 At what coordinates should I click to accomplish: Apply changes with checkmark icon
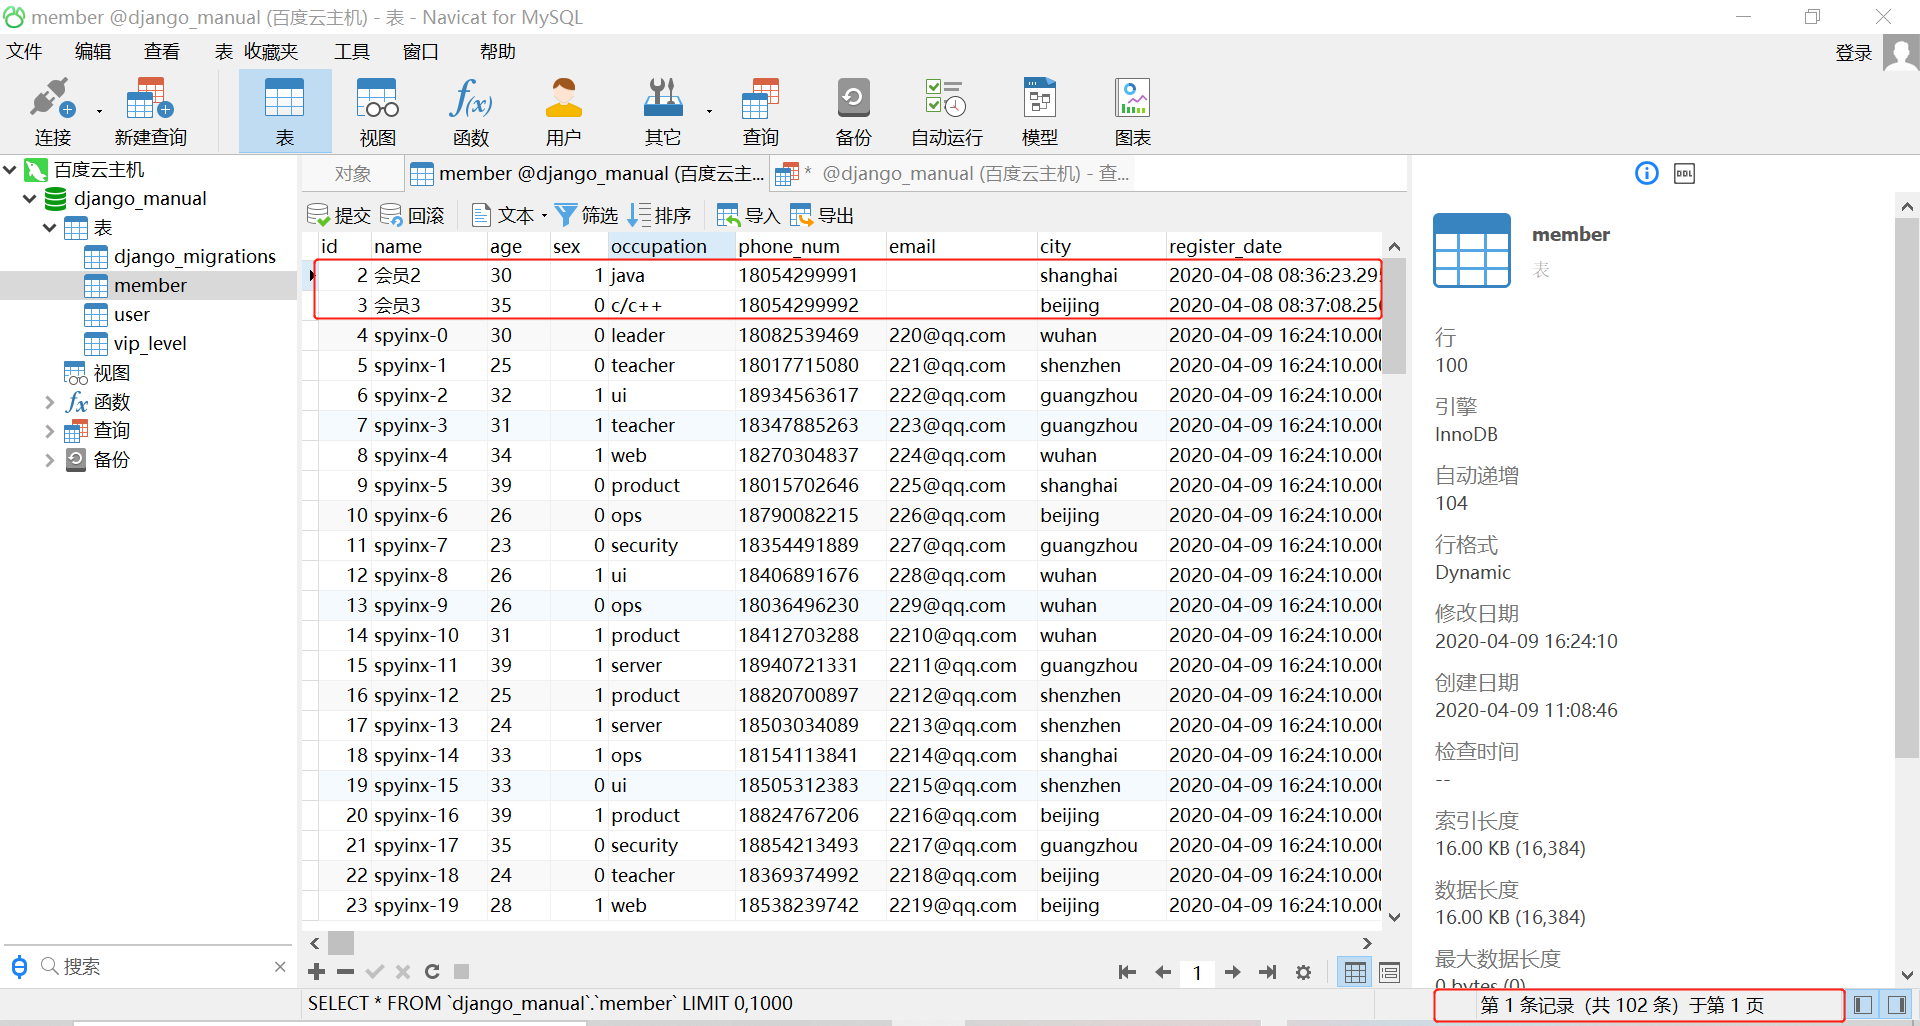click(374, 972)
